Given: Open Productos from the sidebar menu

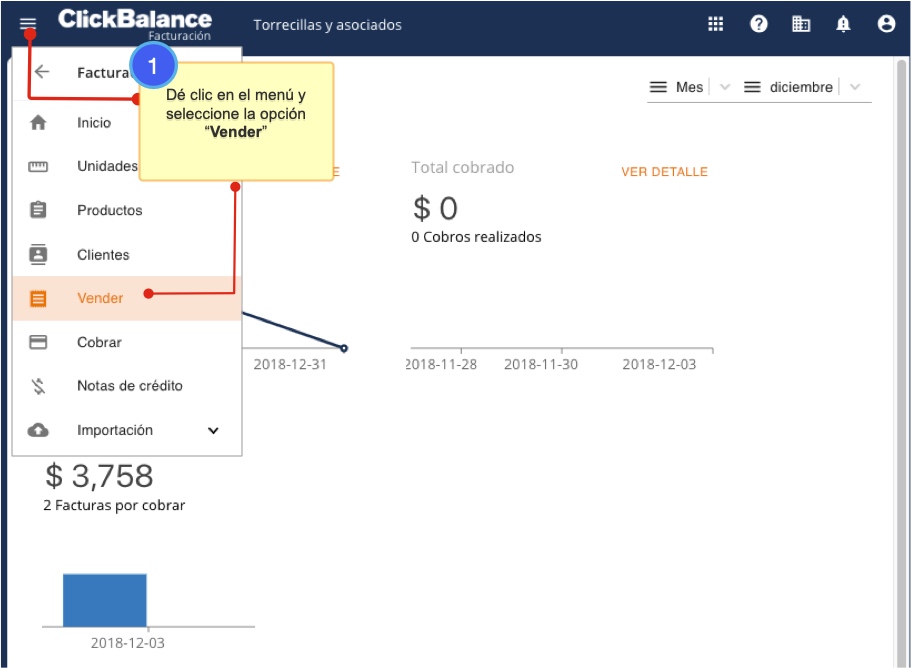Looking at the screenshot, I should (109, 211).
